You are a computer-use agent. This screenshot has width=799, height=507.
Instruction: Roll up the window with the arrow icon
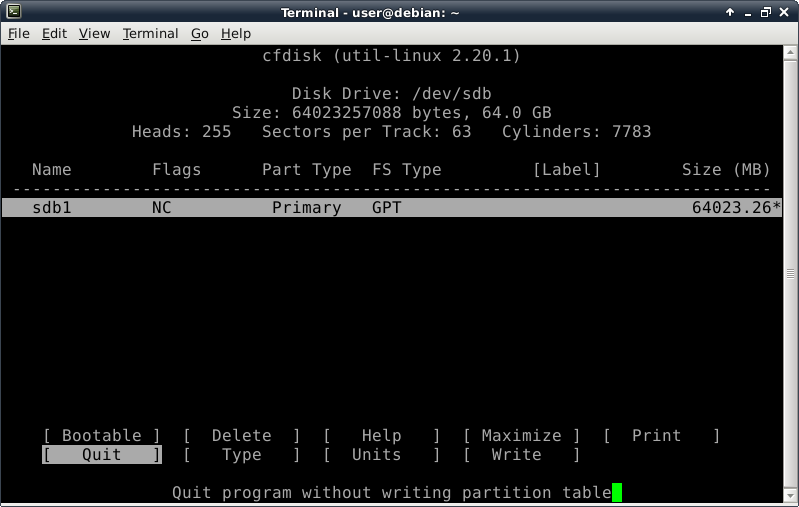tap(728, 12)
